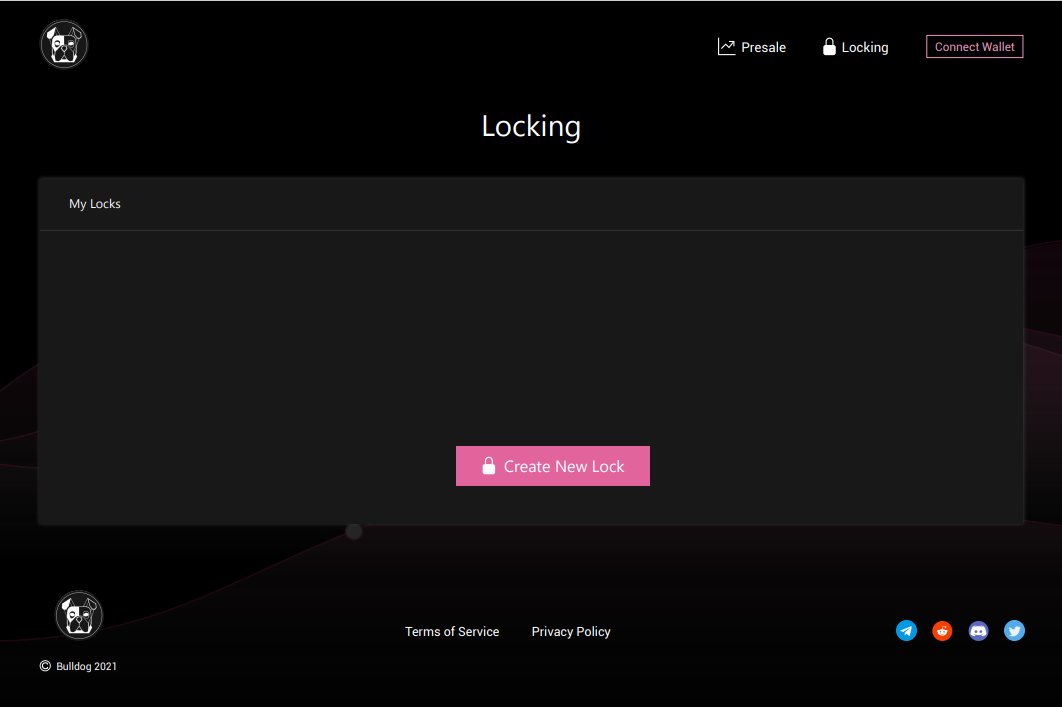Open the Twitter social link
The width and height of the screenshot is (1062, 707).
pyautogui.click(x=1014, y=630)
